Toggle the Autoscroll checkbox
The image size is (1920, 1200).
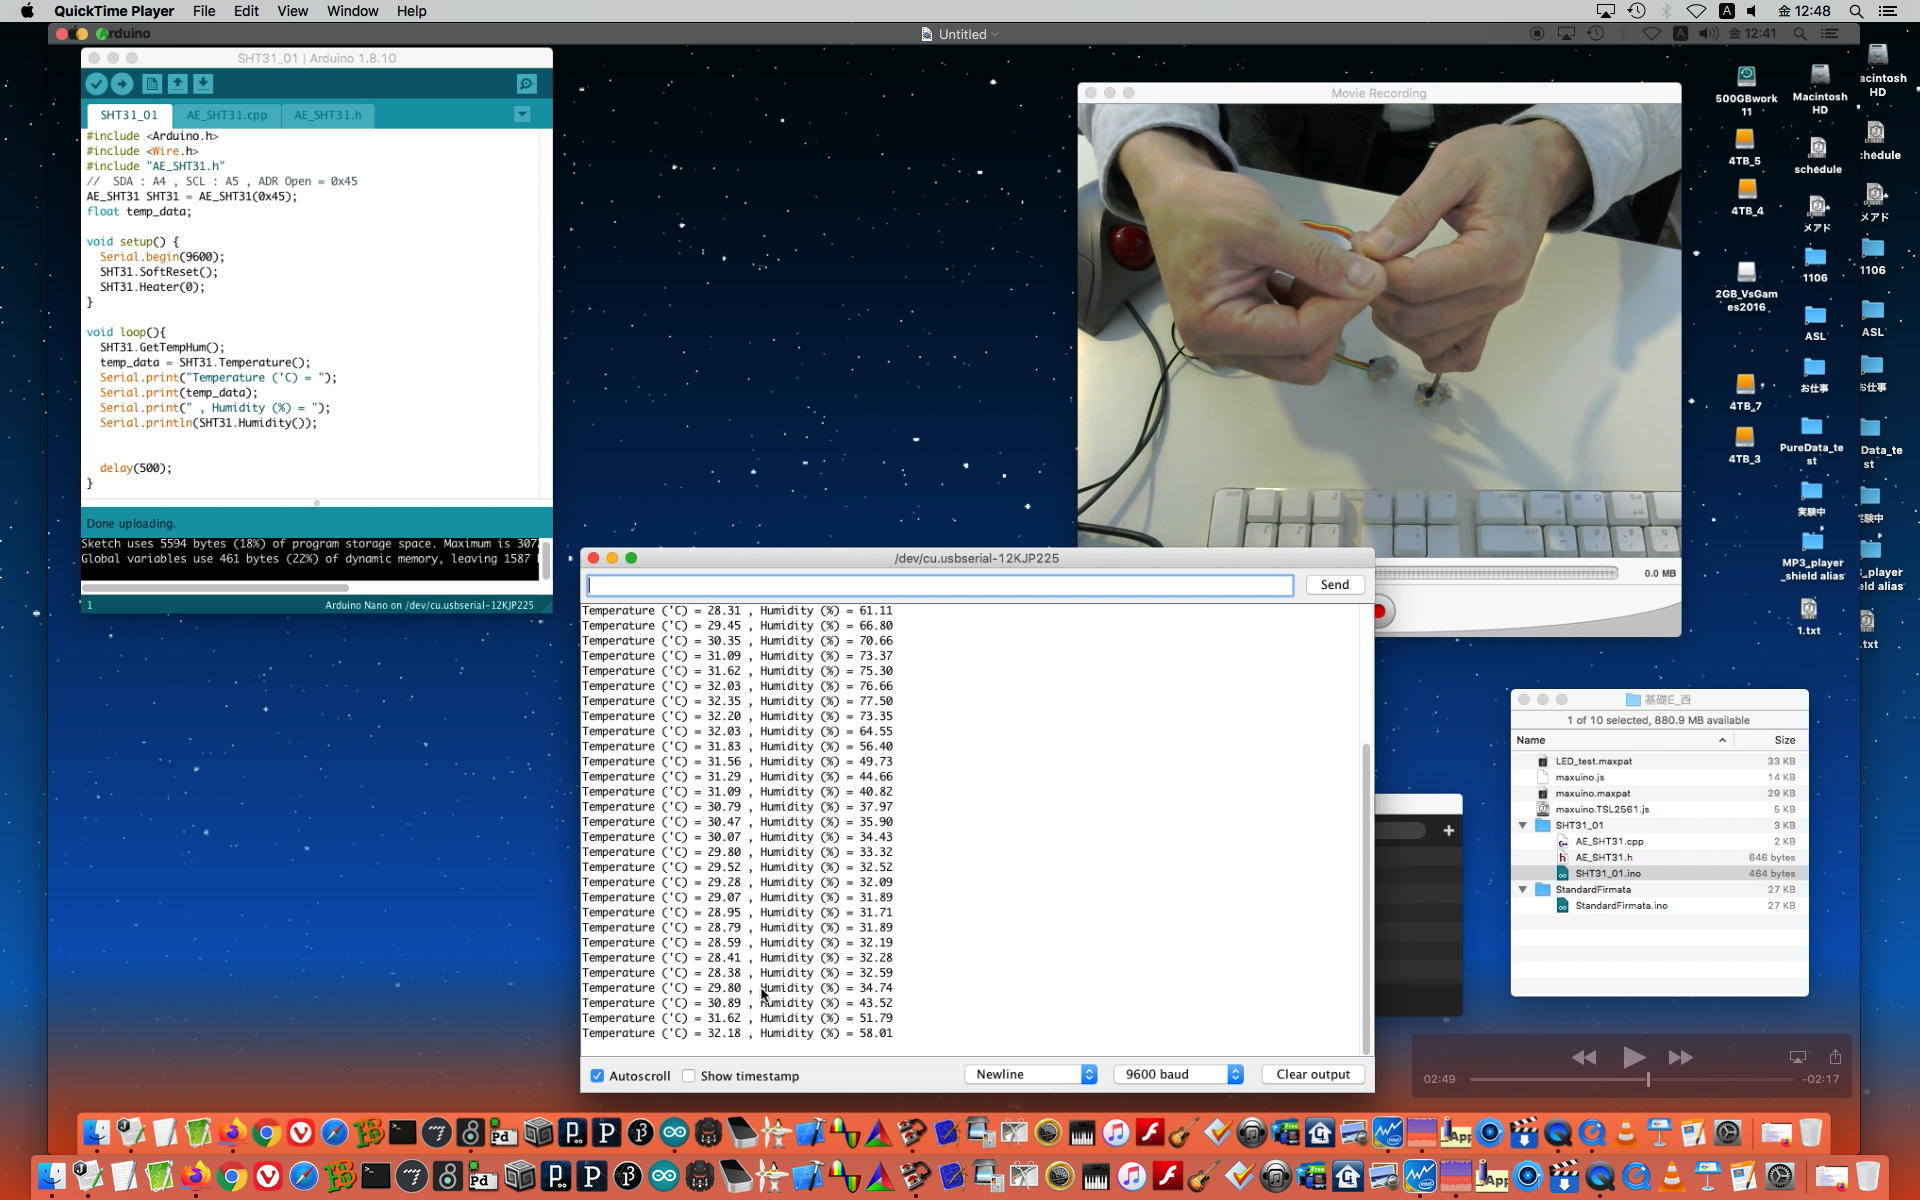coord(597,1076)
